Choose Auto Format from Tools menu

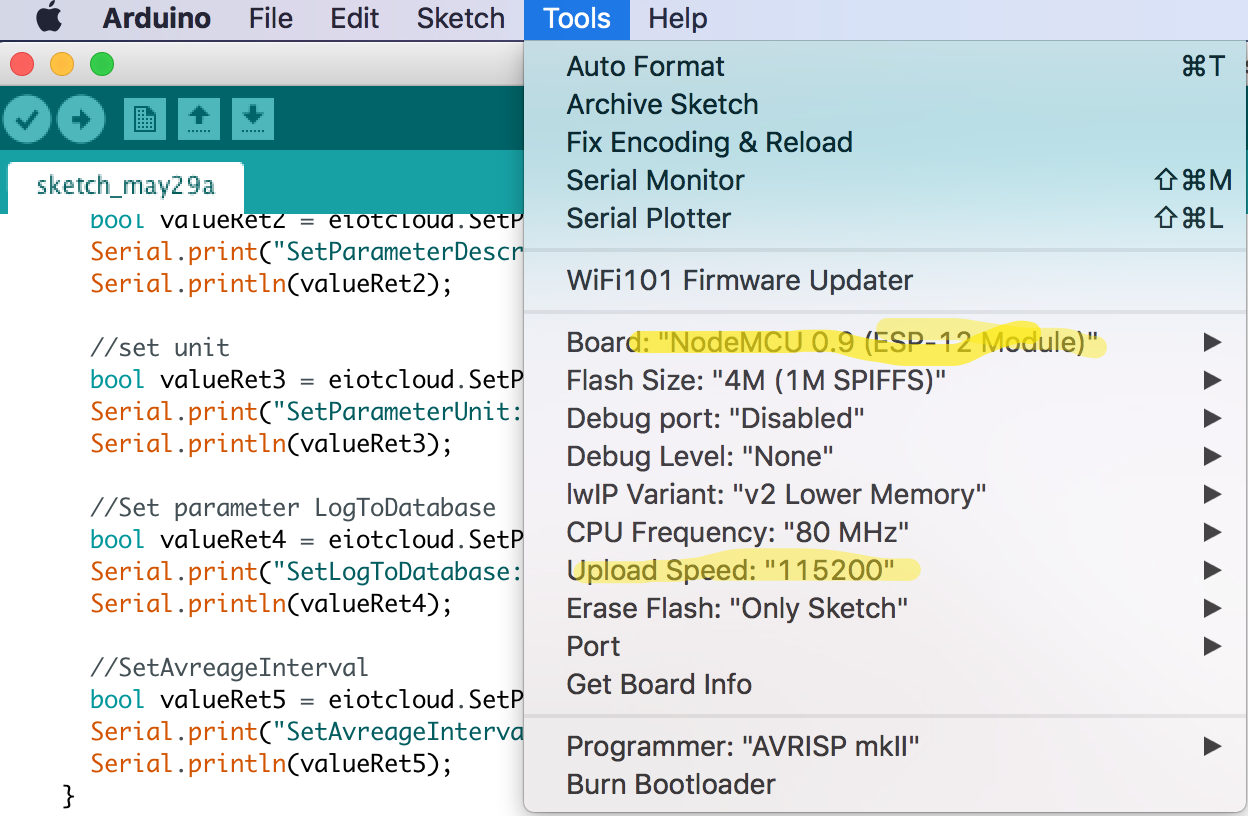[x=886, y=67]
